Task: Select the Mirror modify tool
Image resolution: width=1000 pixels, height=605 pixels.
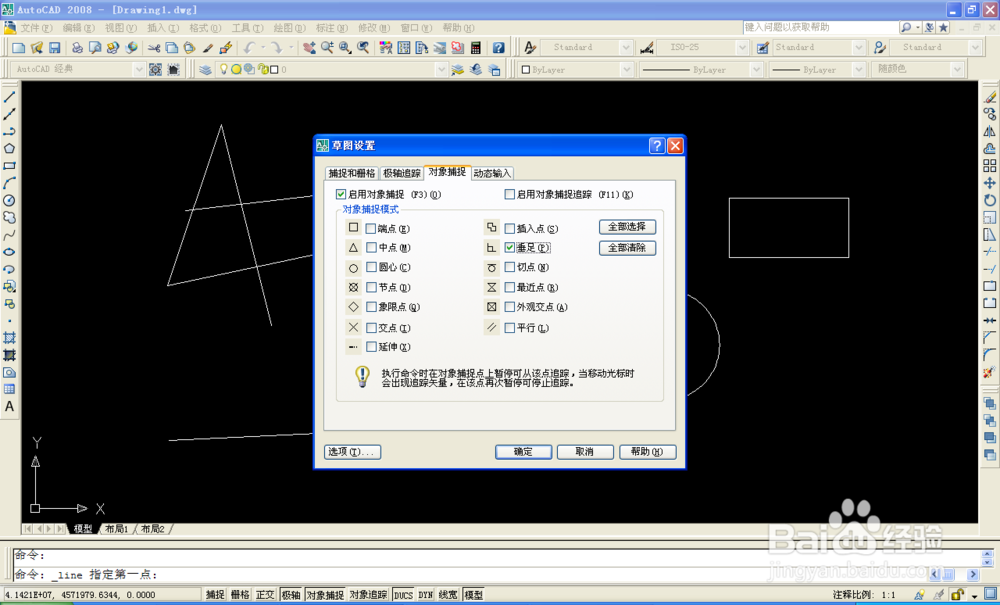Action: (x=990, y=132)
